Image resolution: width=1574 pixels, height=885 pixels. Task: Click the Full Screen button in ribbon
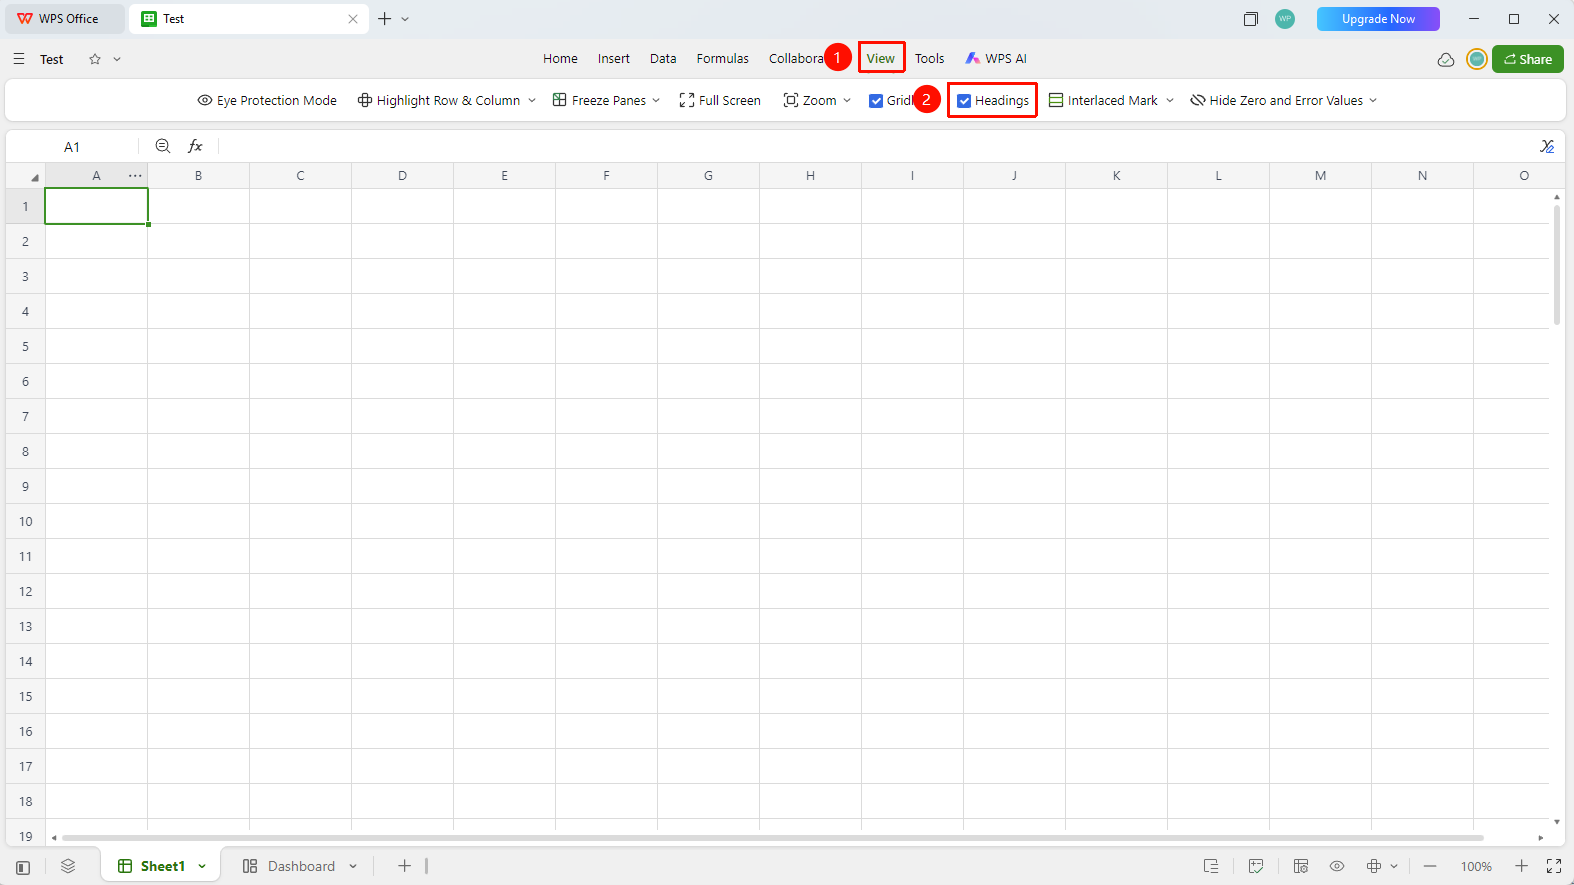pos(720,101)
